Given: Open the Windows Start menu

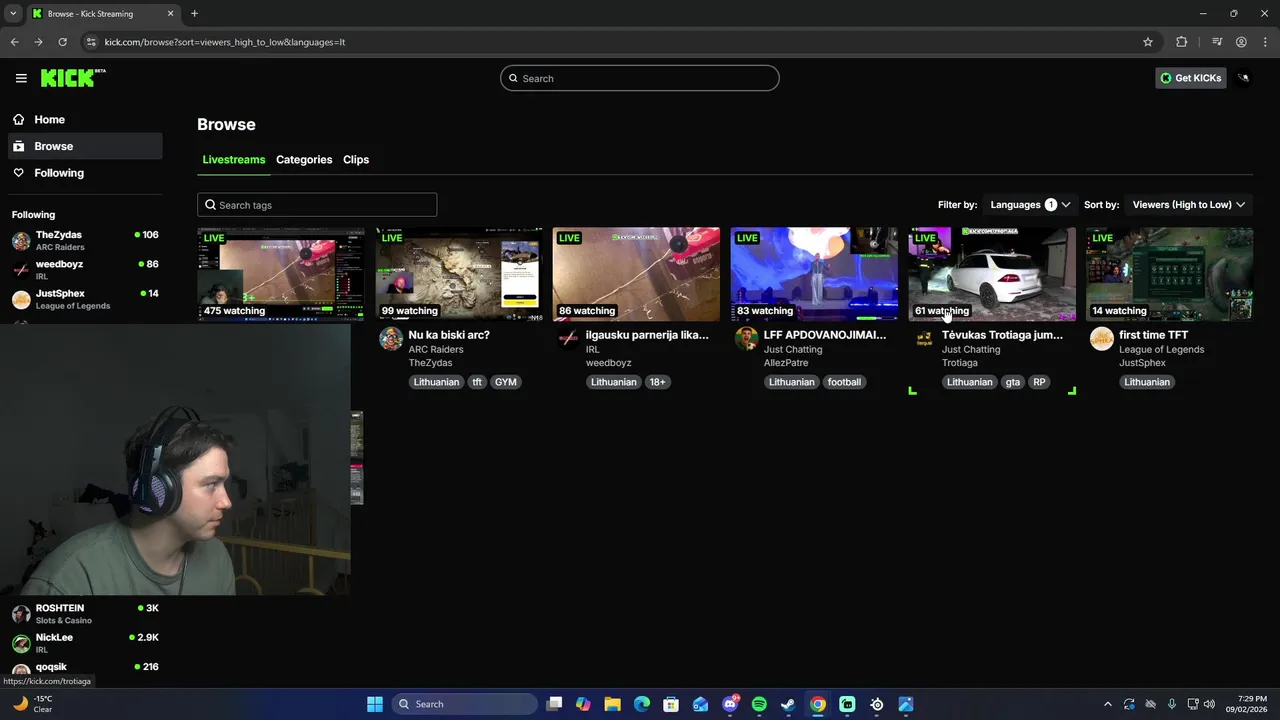Looking at the screenshot, I should pyautogui.click(x=375, y=704).
